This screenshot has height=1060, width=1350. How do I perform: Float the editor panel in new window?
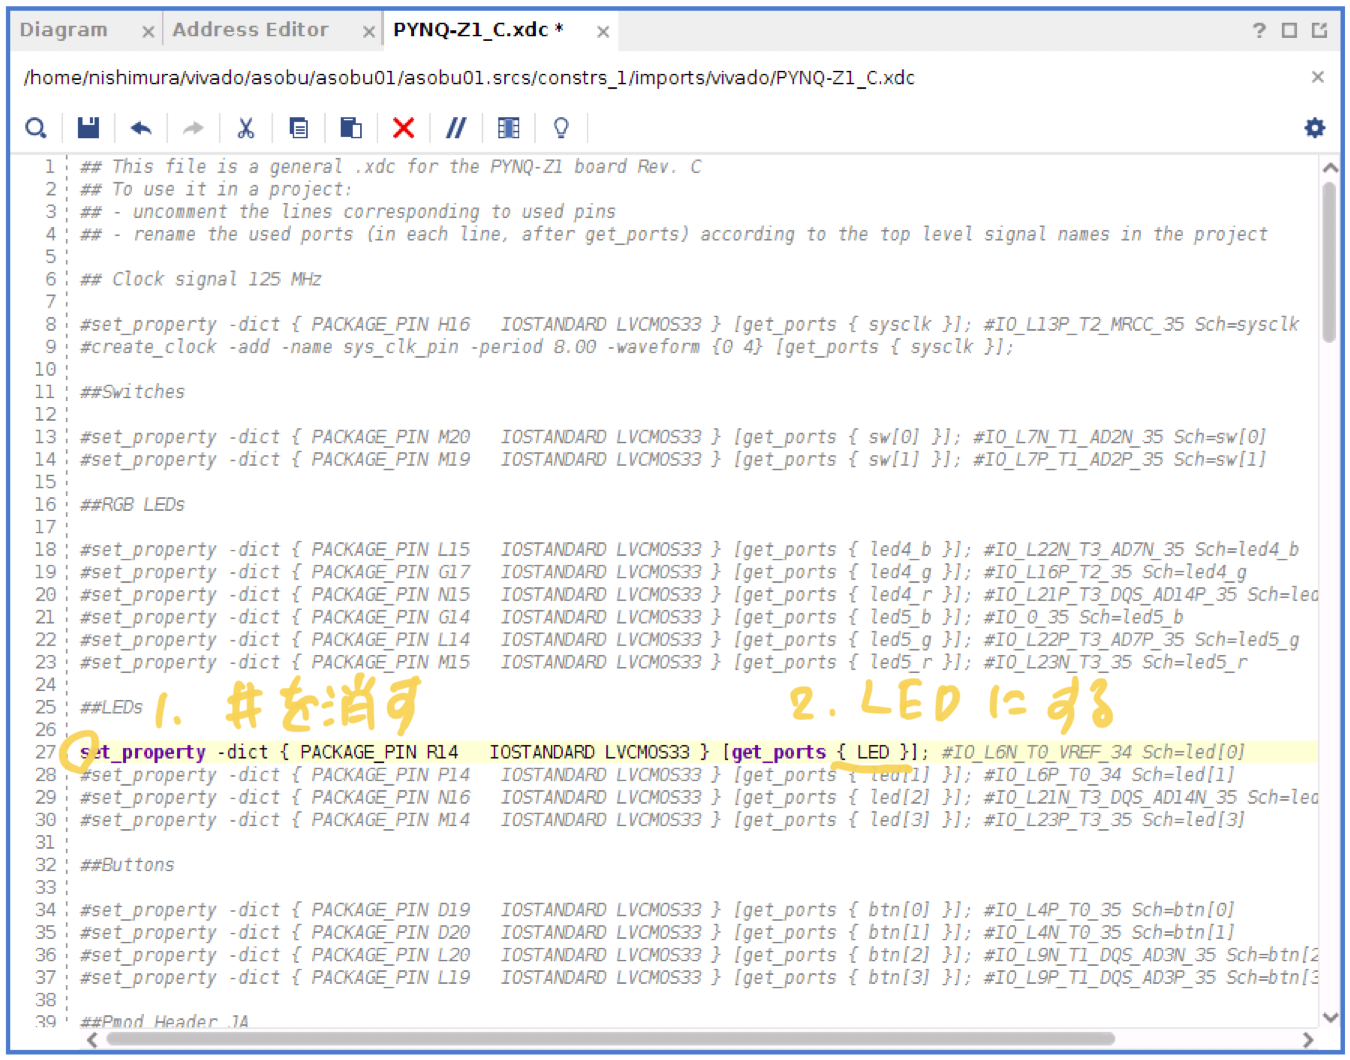click(x=1320, y=31)
